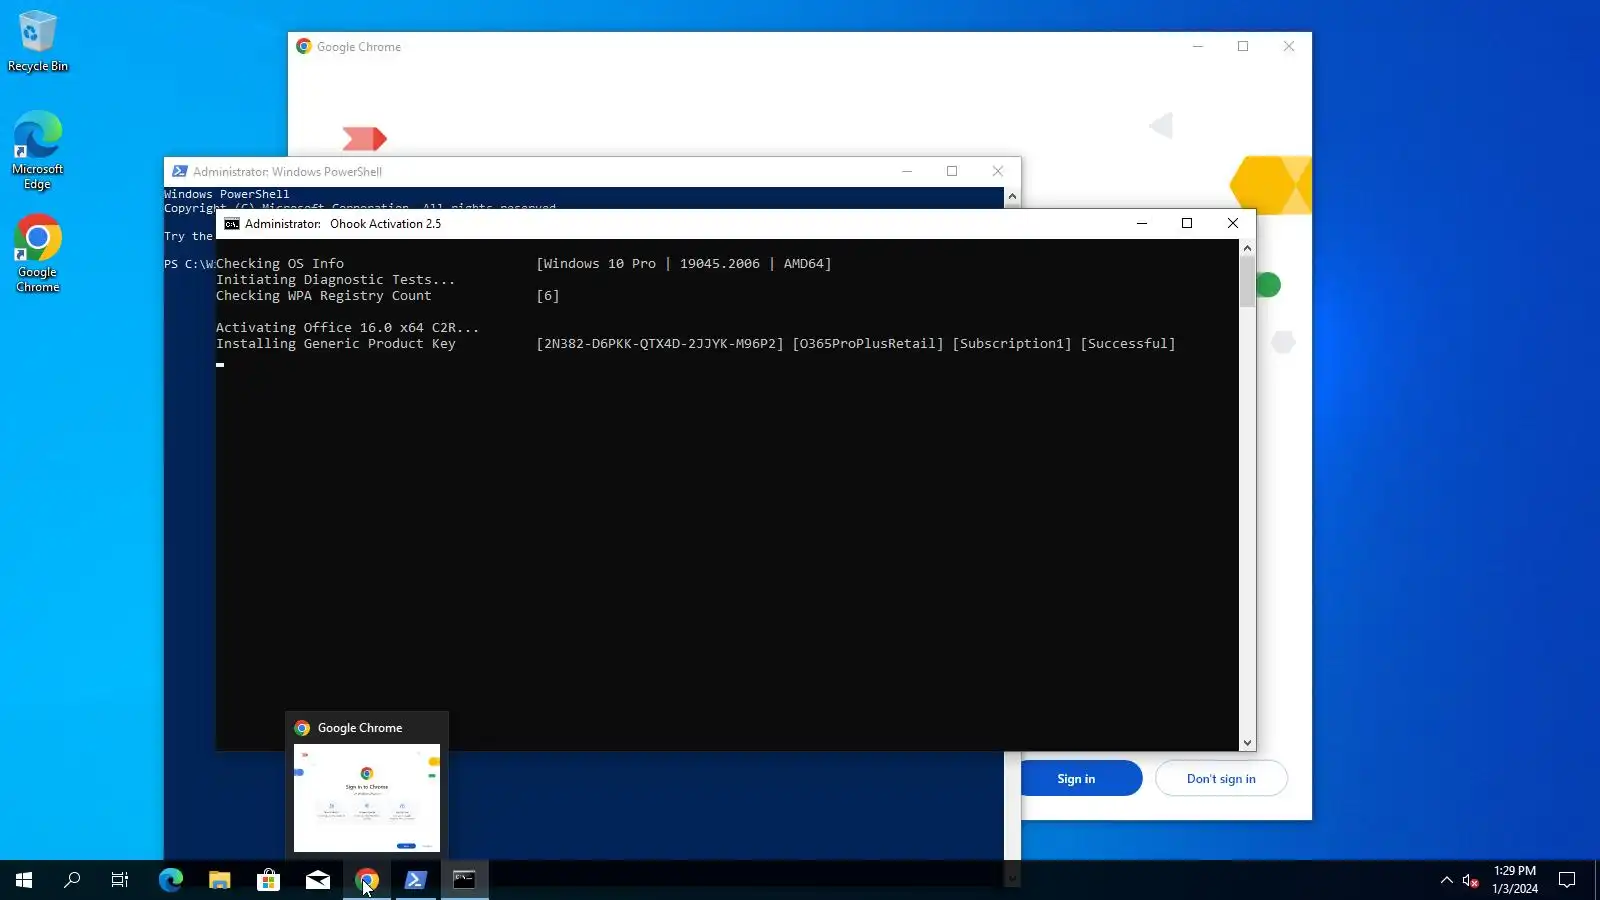Open Microsoft Store from the taskbar

point(268,880)
